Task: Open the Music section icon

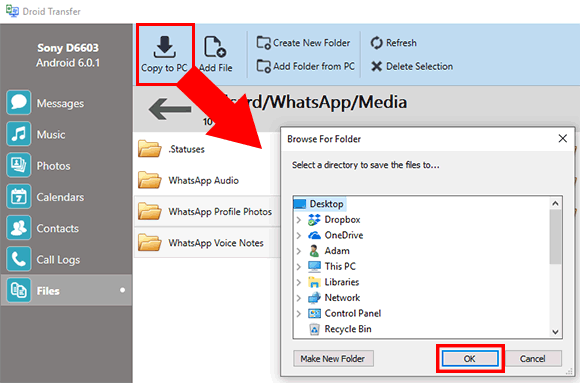Action: pos(18,134)
